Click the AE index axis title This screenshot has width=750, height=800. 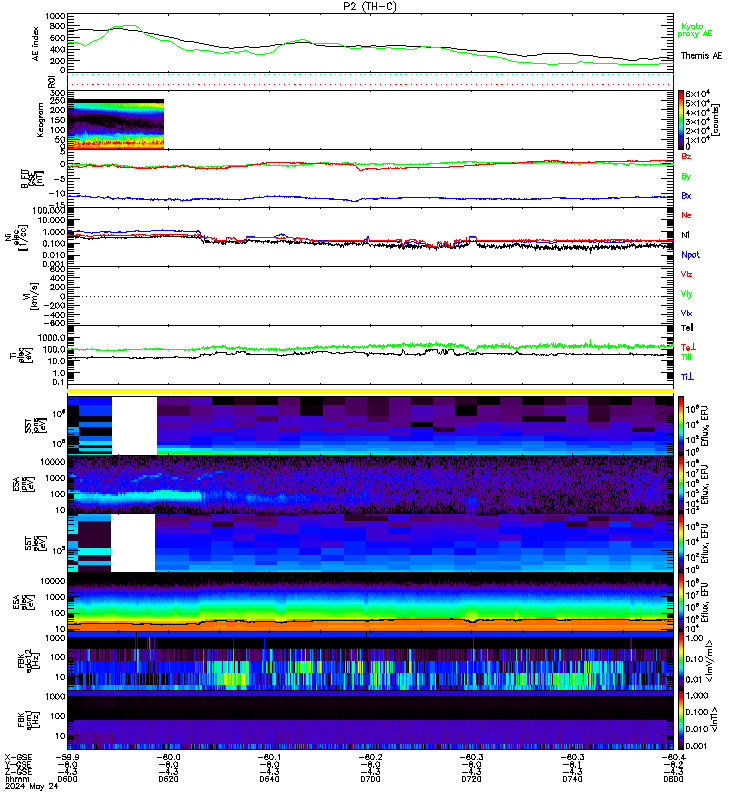tap(35, 44)
